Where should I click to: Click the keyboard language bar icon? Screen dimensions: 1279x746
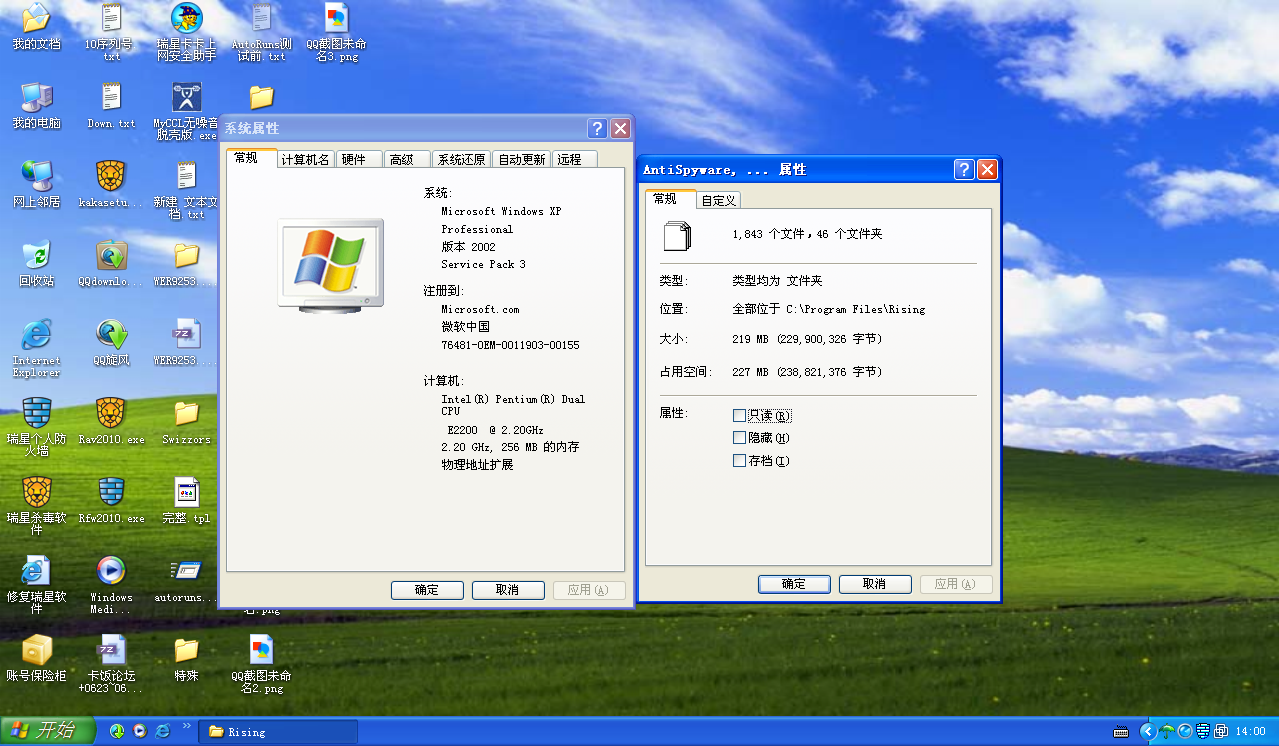(1121, 732)
